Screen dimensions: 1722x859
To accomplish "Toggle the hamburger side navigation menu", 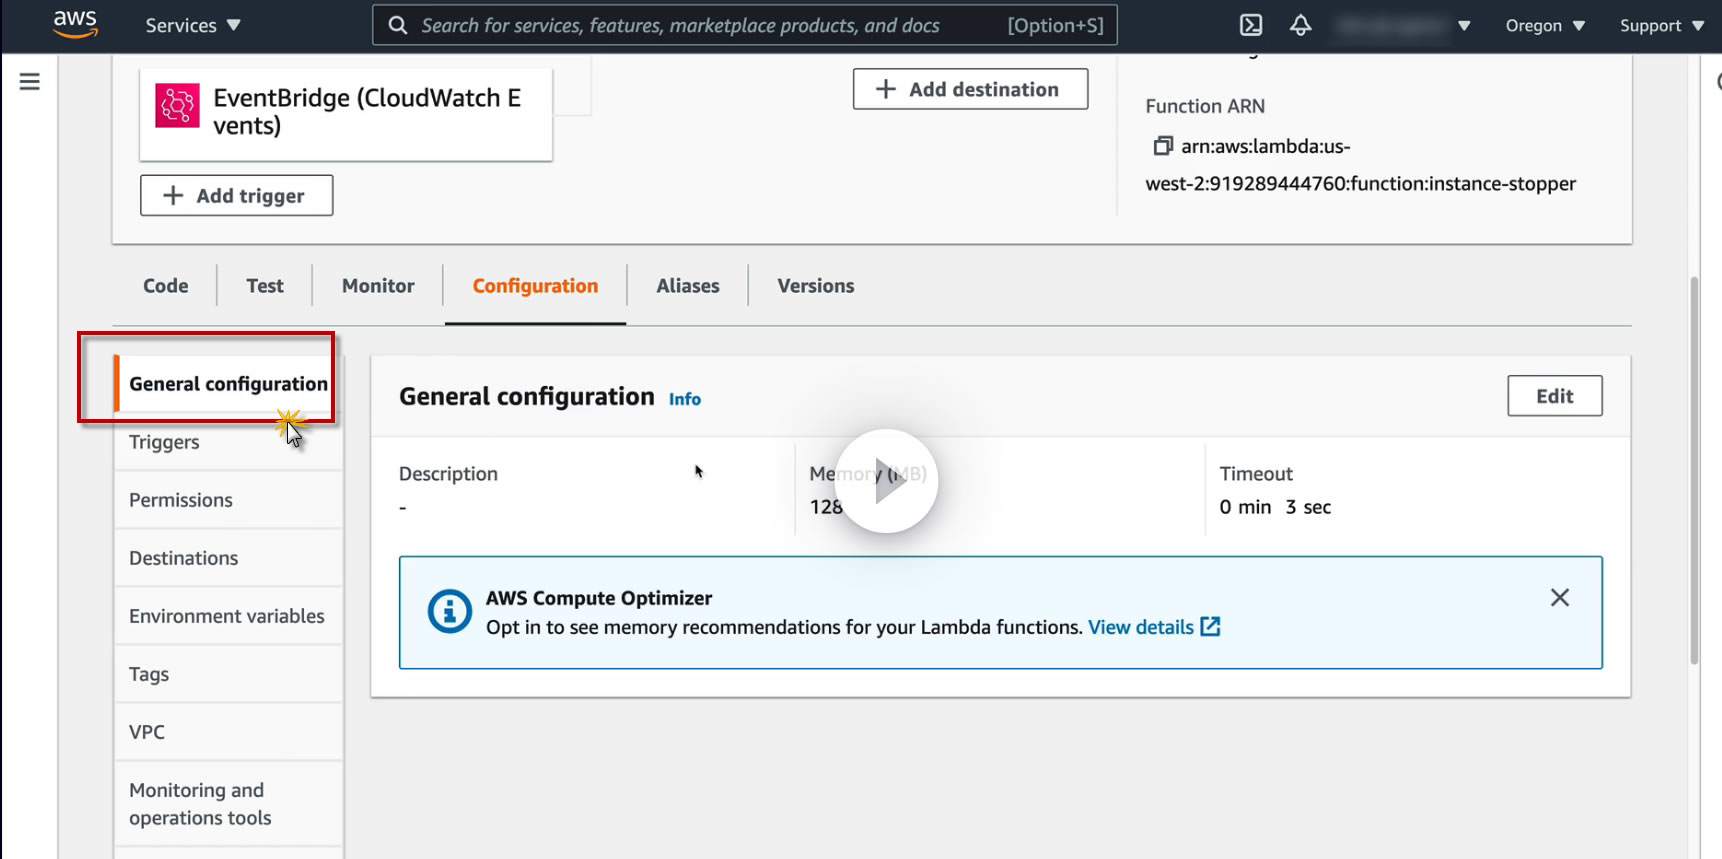I will [x=30, y=82].
